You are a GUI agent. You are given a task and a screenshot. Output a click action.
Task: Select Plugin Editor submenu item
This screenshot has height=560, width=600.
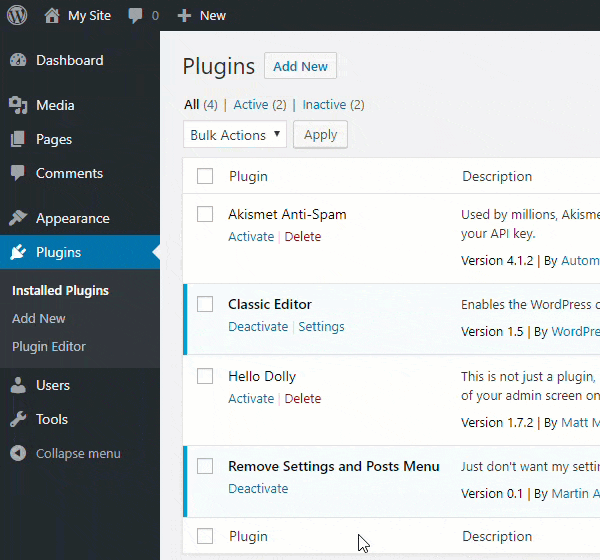[49, 346]
